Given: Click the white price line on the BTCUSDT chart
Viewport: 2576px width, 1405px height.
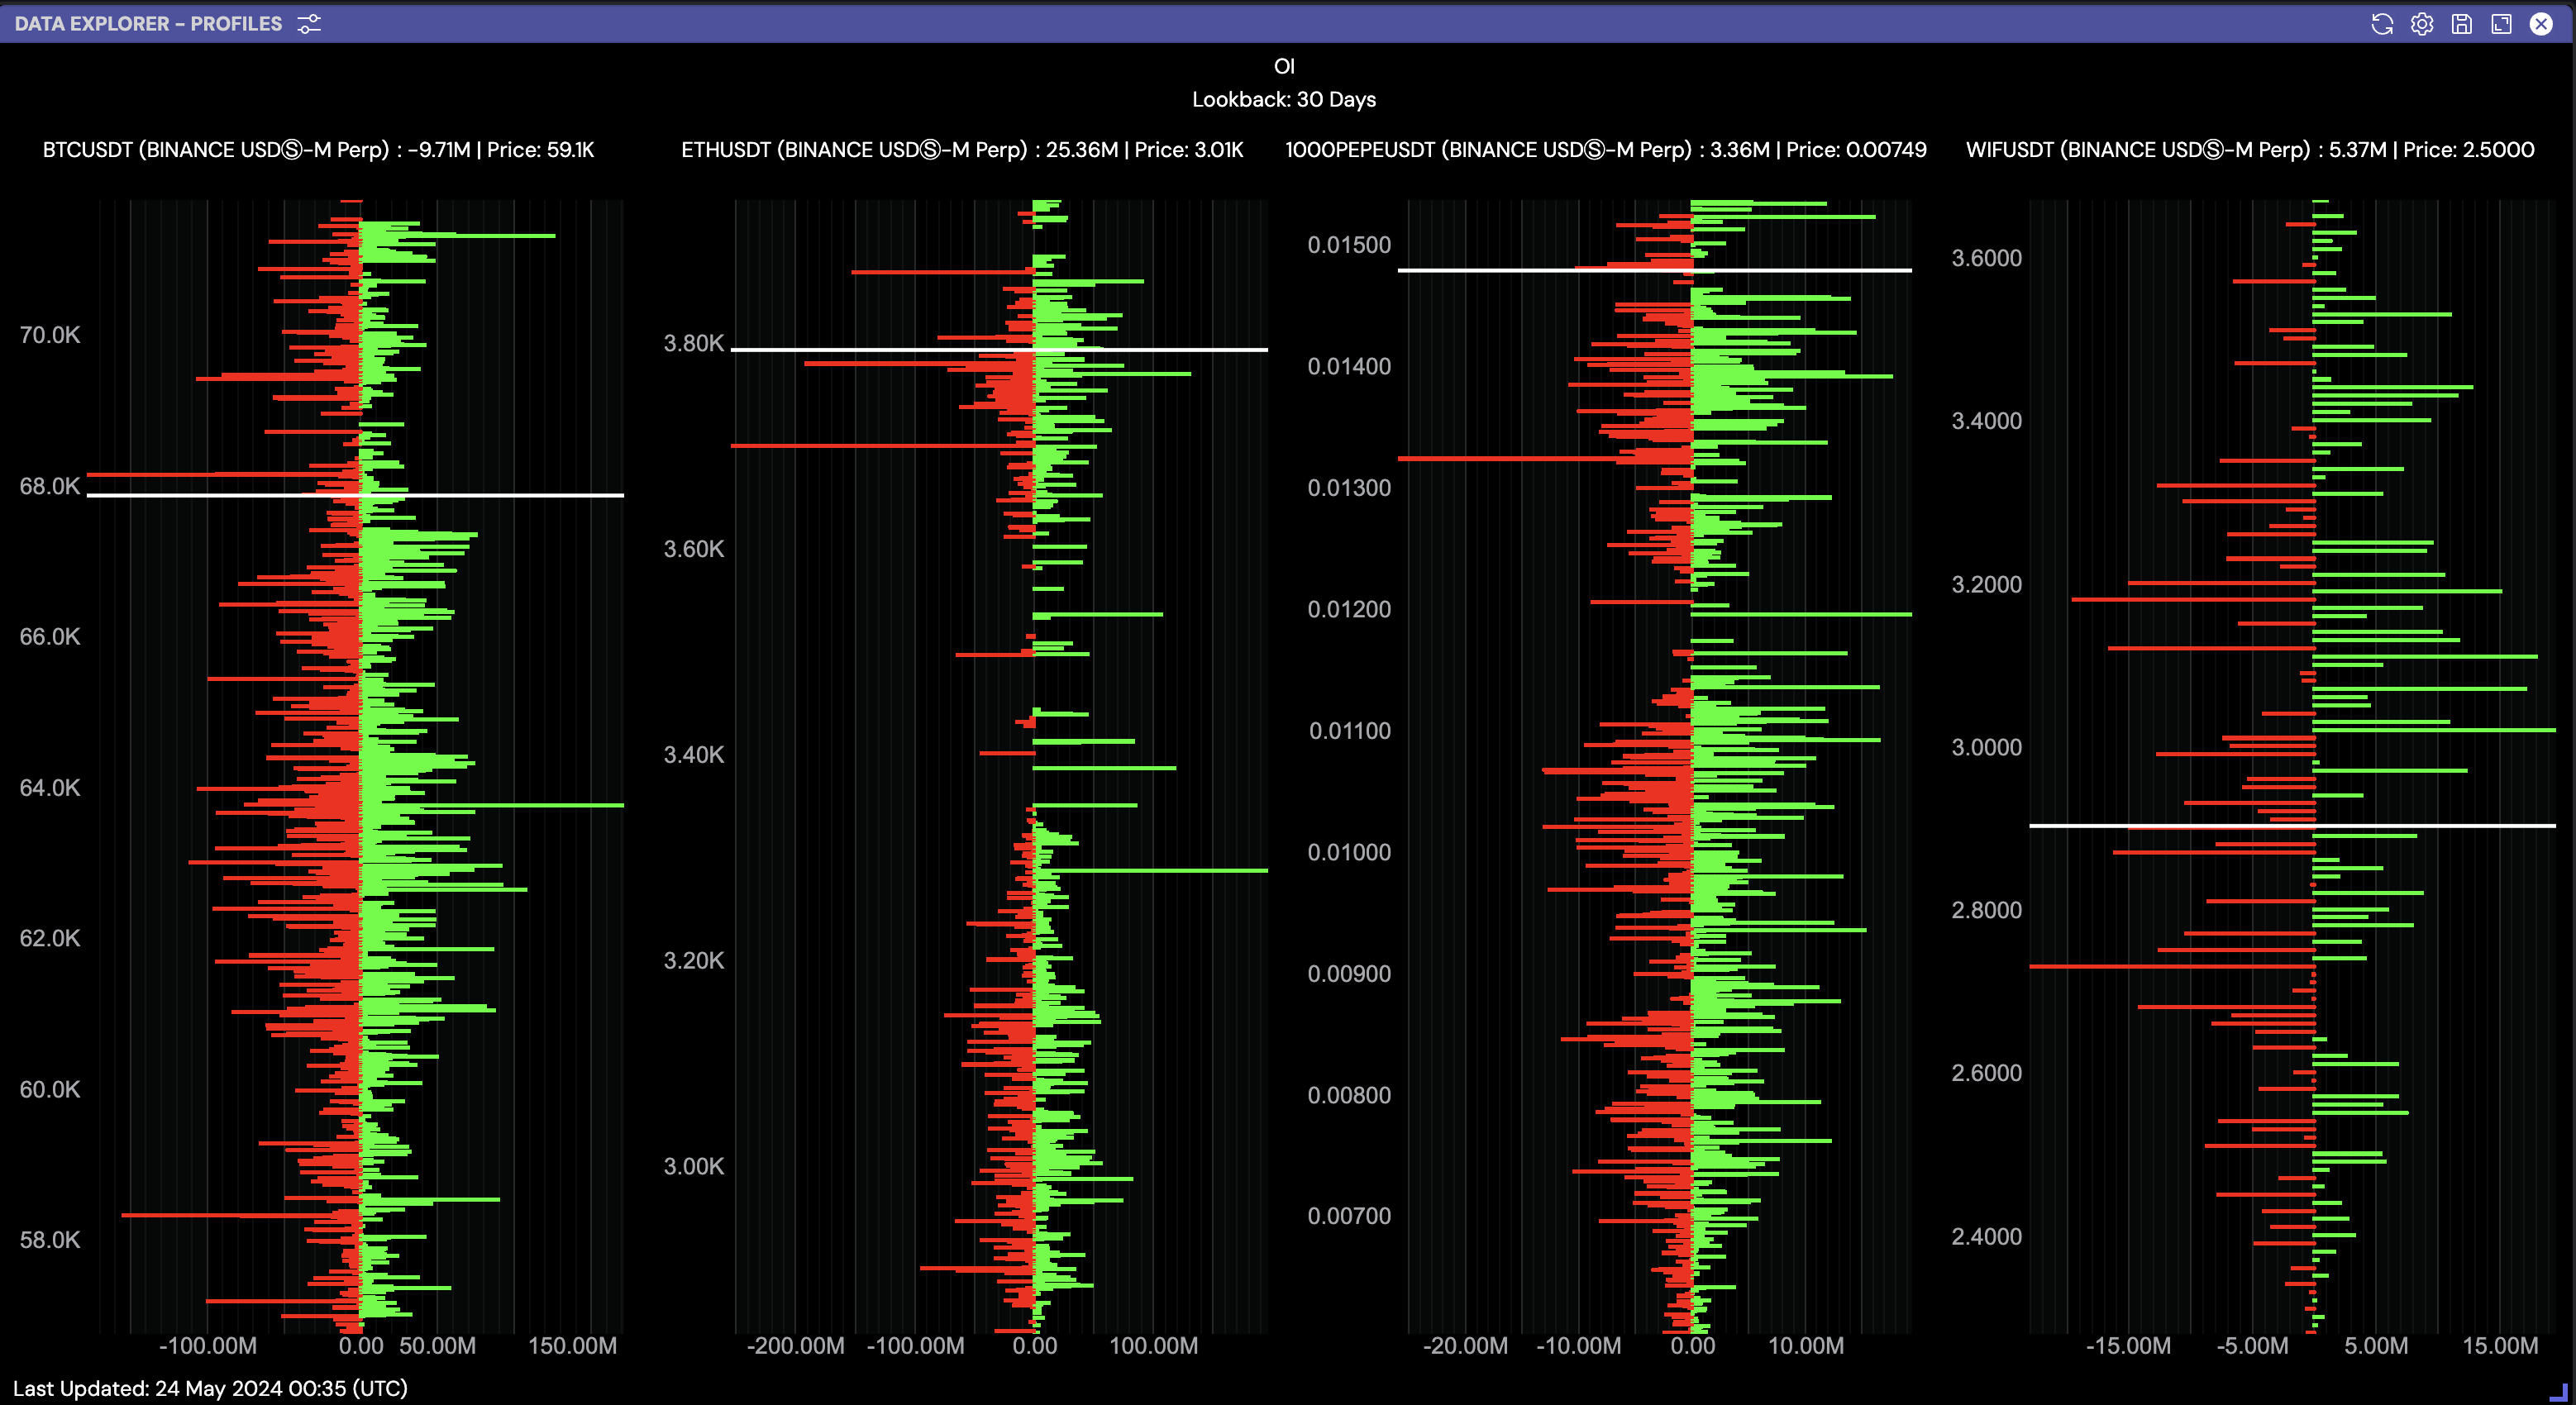Looking at the screenshot, I should (x=520, y=495).
